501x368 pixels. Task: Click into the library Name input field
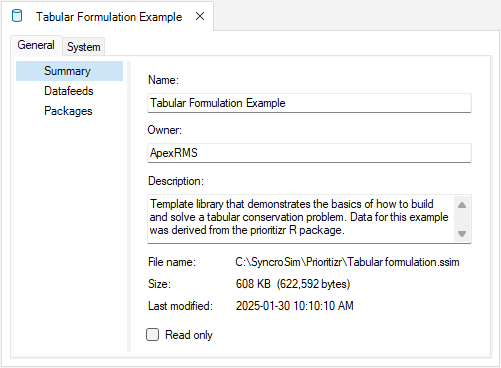click(309, 103)
